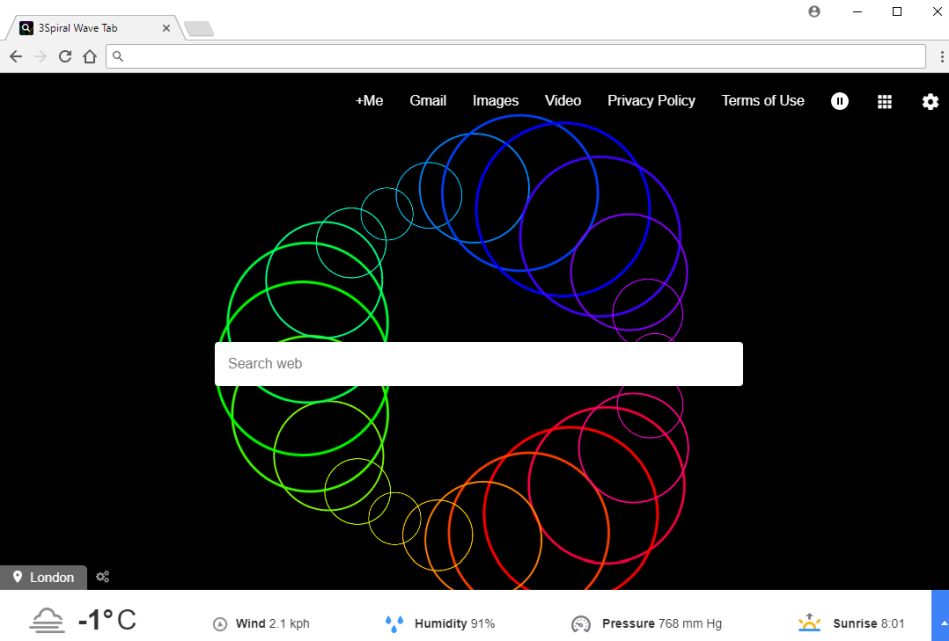Image resolution: width=949 pixels, height=641 pixels.
Task: Pause the spiral wave animation
Action: pyautogui.click(x=839, y=101)
